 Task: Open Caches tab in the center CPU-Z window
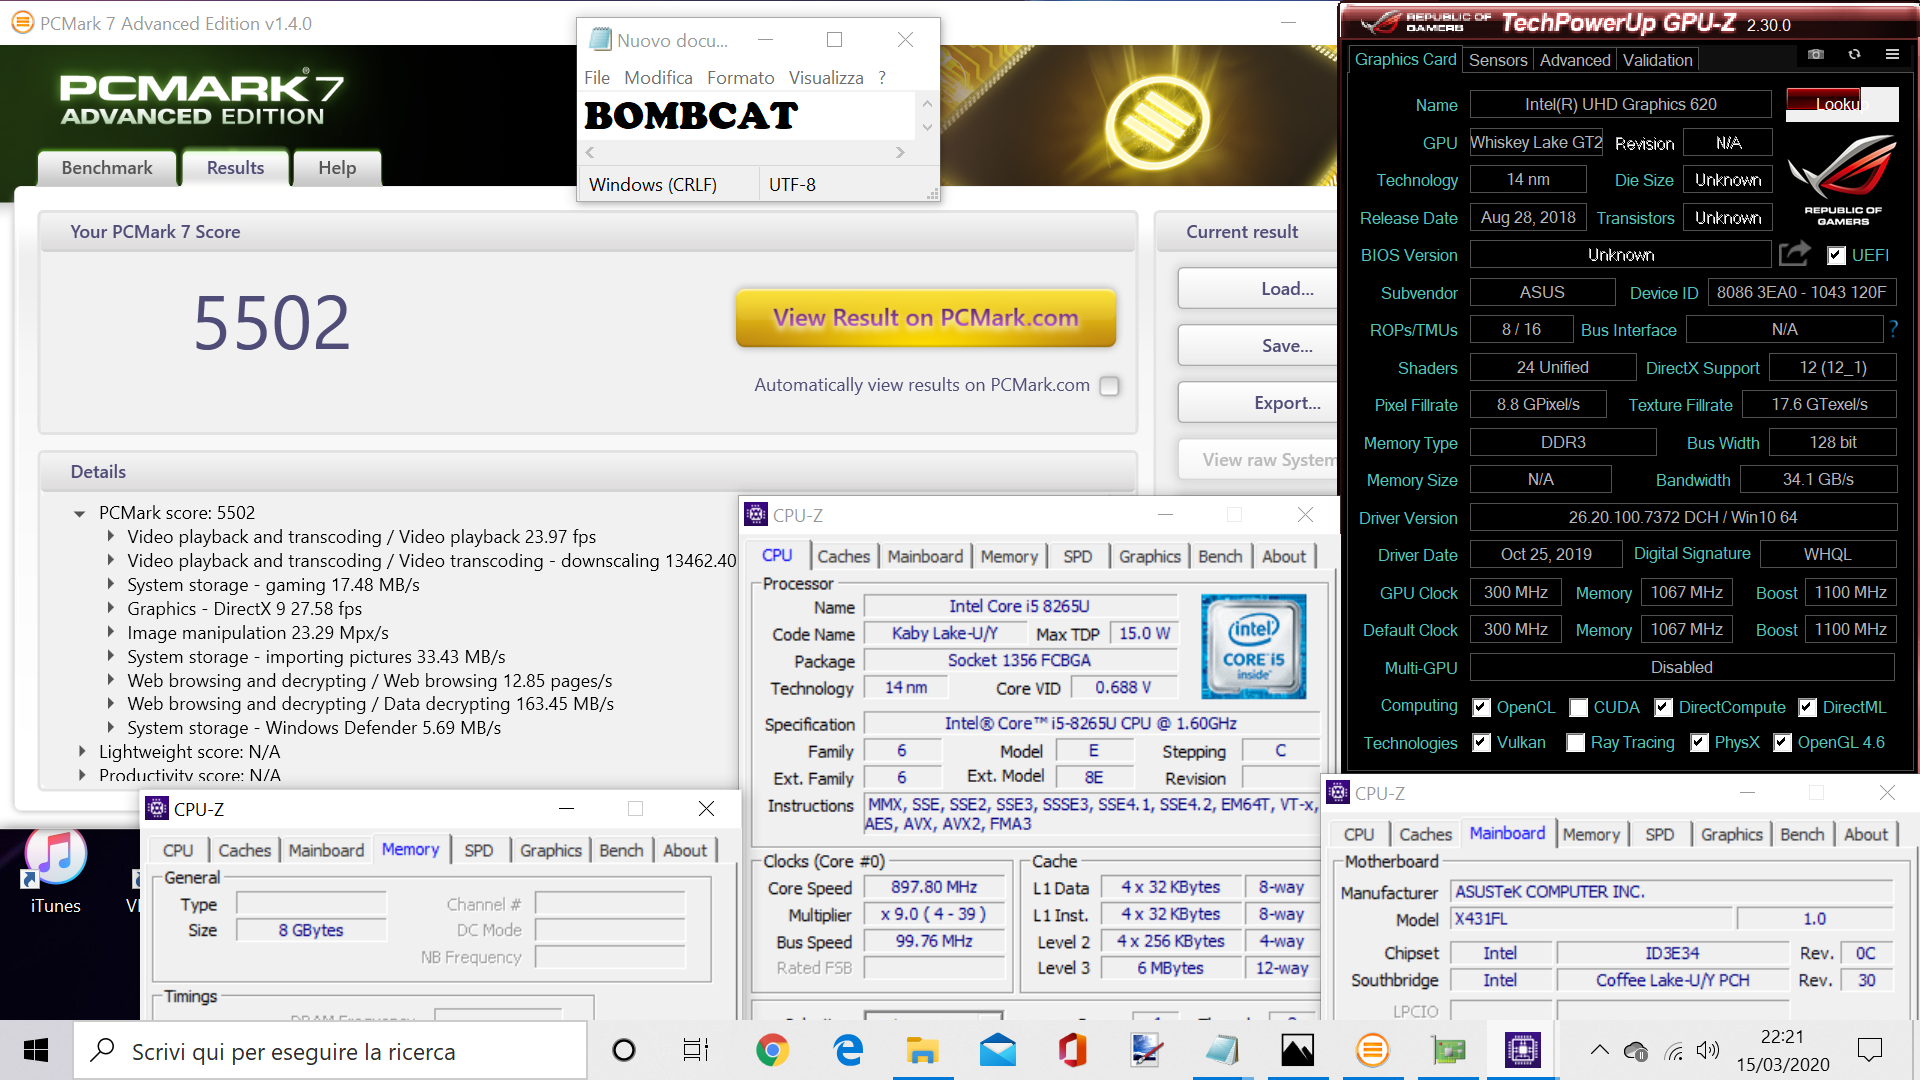coord(843,556)
